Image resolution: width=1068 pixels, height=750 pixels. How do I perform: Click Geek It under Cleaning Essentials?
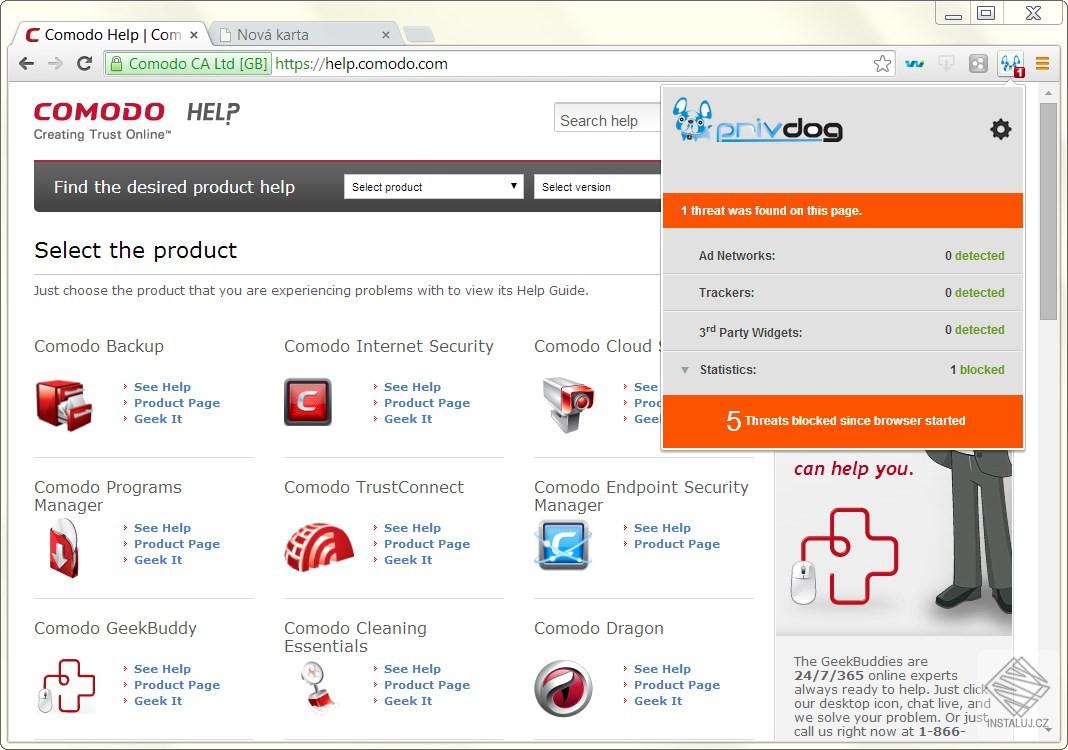(408, 701)
